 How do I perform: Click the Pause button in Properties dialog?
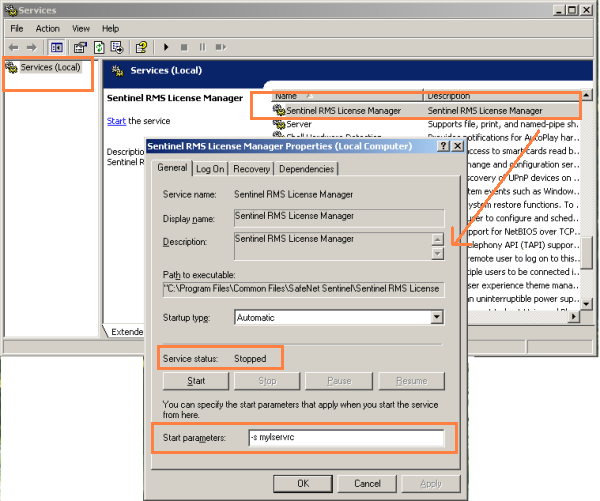(339, 381)
